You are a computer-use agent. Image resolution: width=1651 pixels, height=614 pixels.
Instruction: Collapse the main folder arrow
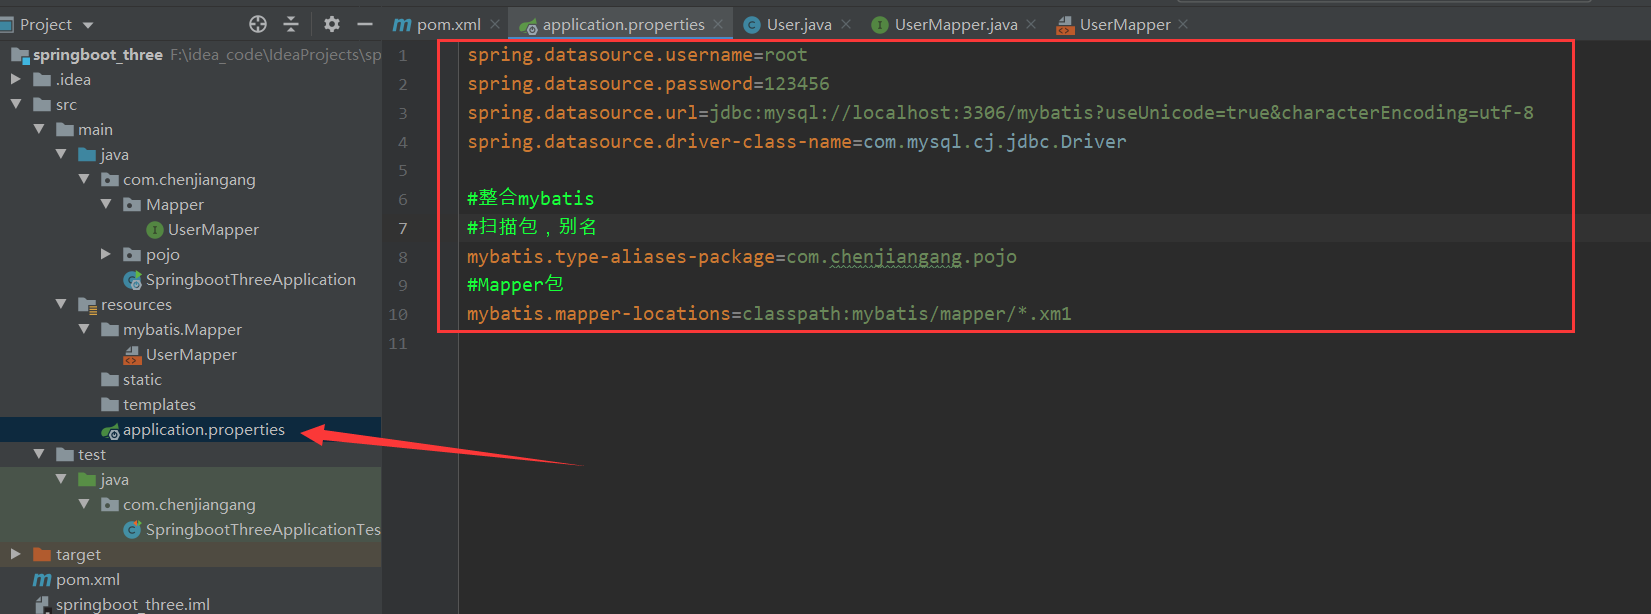[x=39, y=129]
